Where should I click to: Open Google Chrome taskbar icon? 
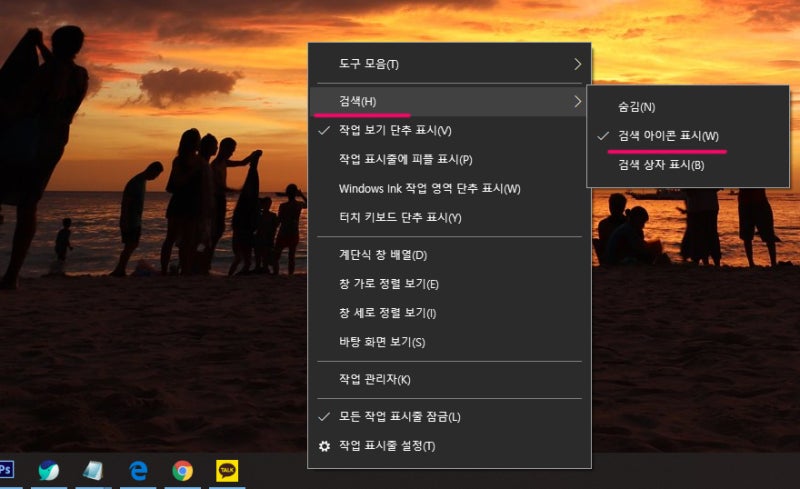click(183, 471)
